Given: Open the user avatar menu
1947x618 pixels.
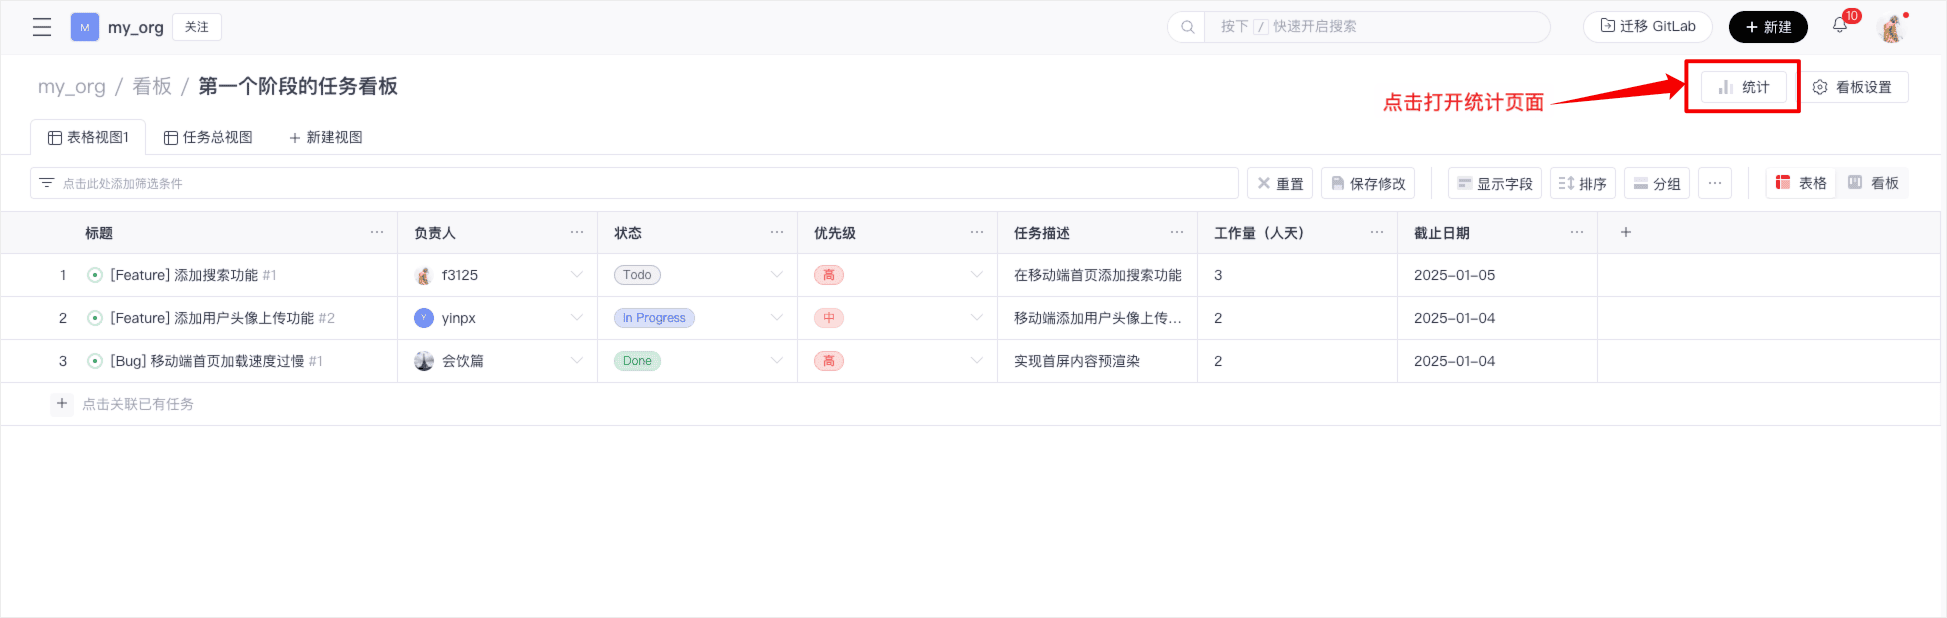Looking at the screenshot, I should (1891, 28).
